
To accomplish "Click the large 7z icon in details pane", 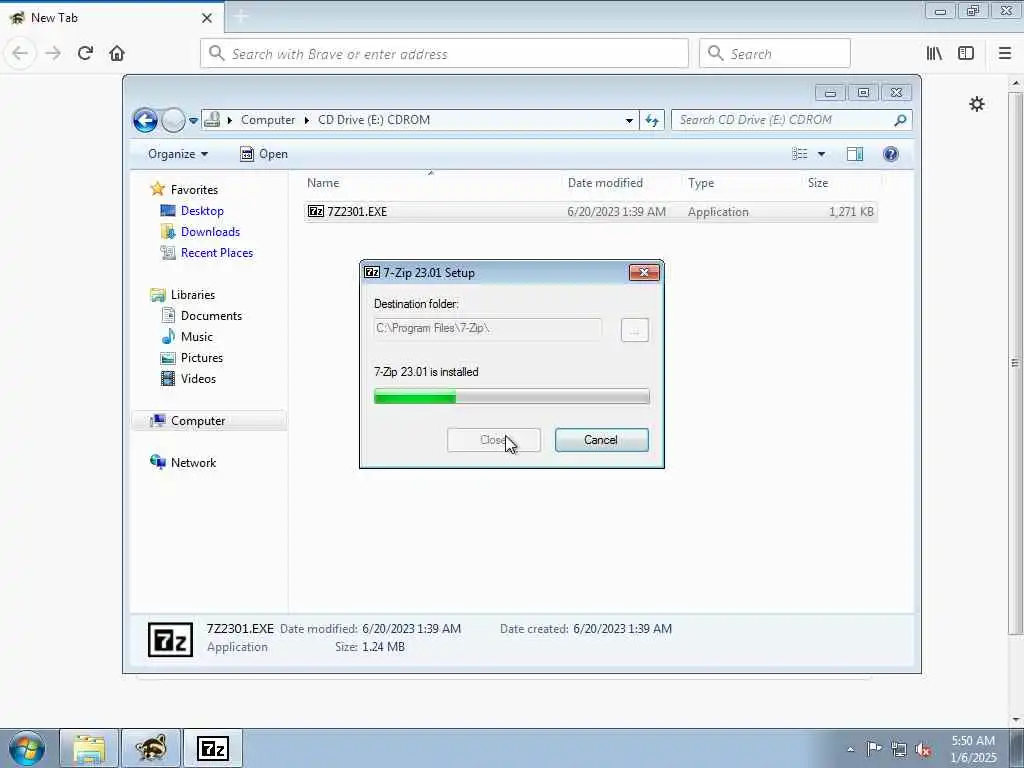I will [x=170, y=639].
